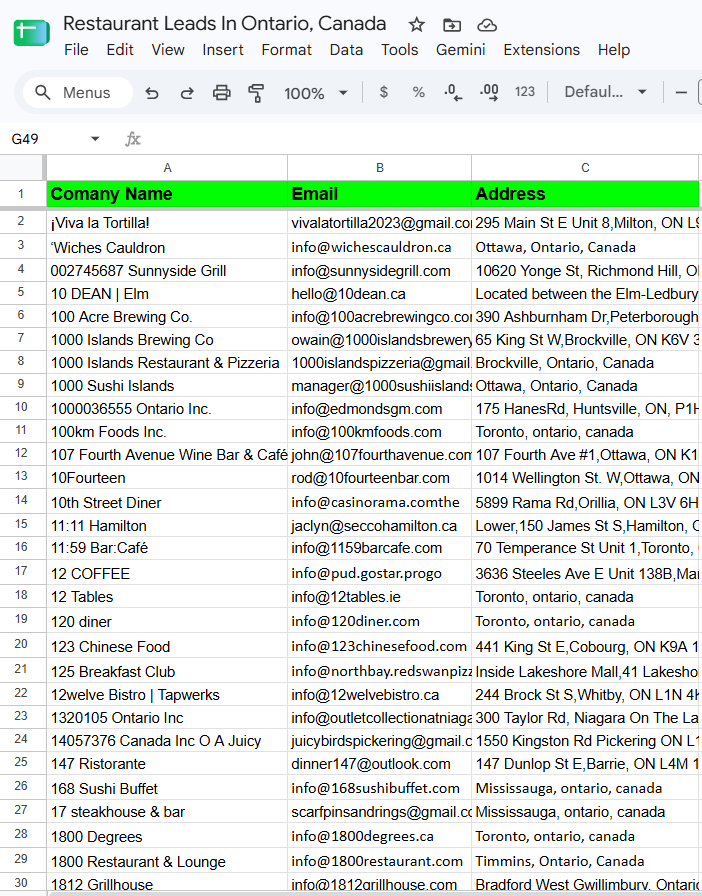Select cell 1800 Restaurant & Lounge

[167, 861]
